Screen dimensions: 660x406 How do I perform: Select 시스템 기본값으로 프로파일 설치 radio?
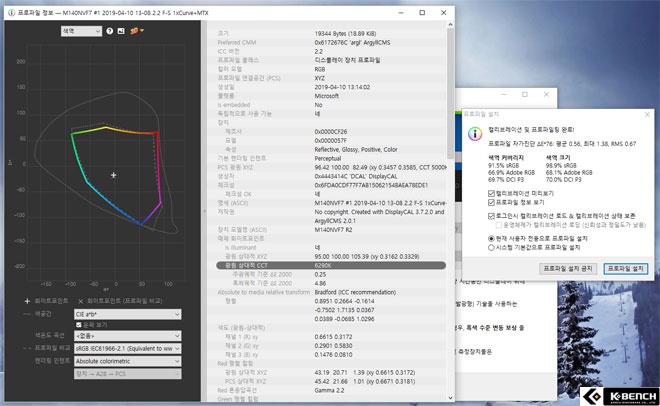(491, 247)
